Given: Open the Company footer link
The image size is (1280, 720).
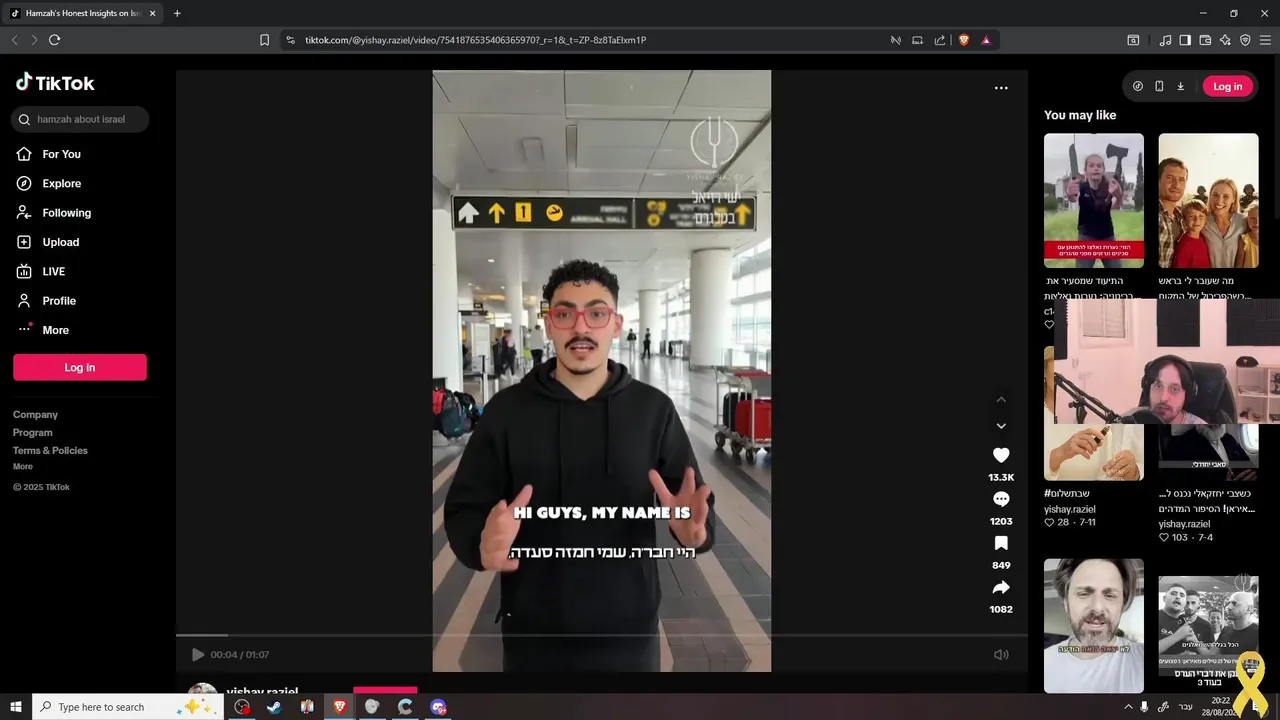Looking at the screenshot, I should (x=35, y=414).
